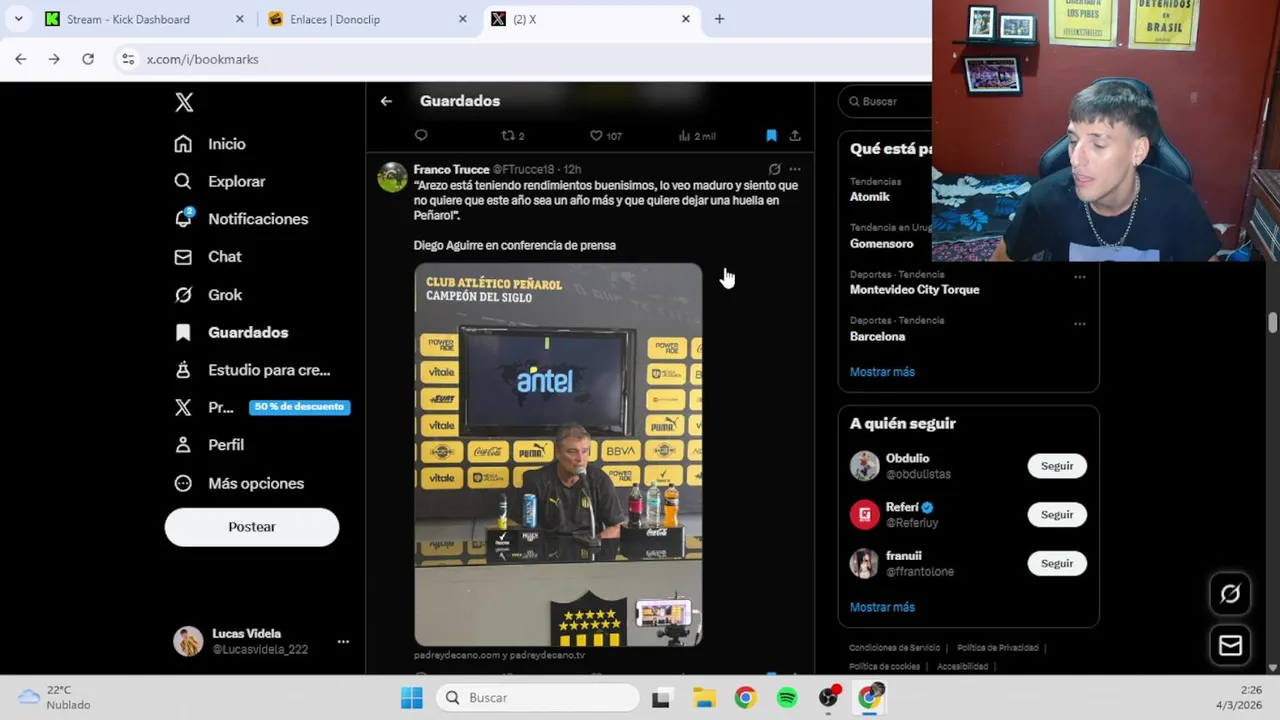Open Perfil person icon
1280x720 pixels.
point(183,445)
